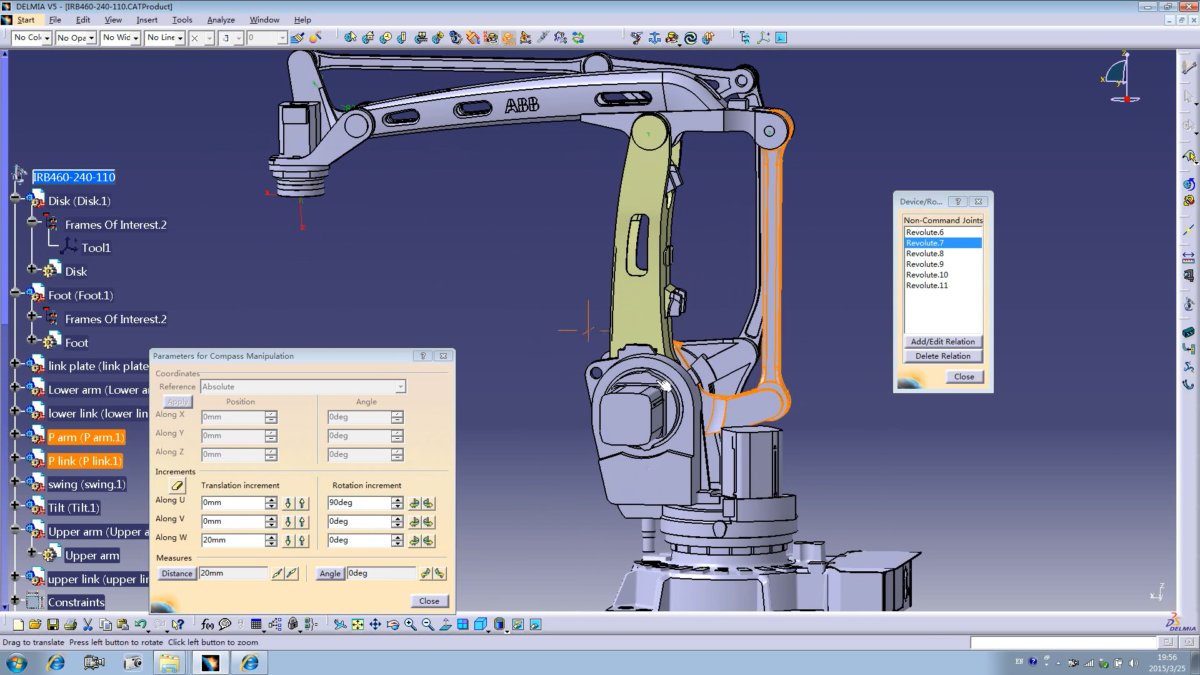Select Revolute.9 in Non-Command Joints list
Viewport: 1200px width, 675px height.
925,264
